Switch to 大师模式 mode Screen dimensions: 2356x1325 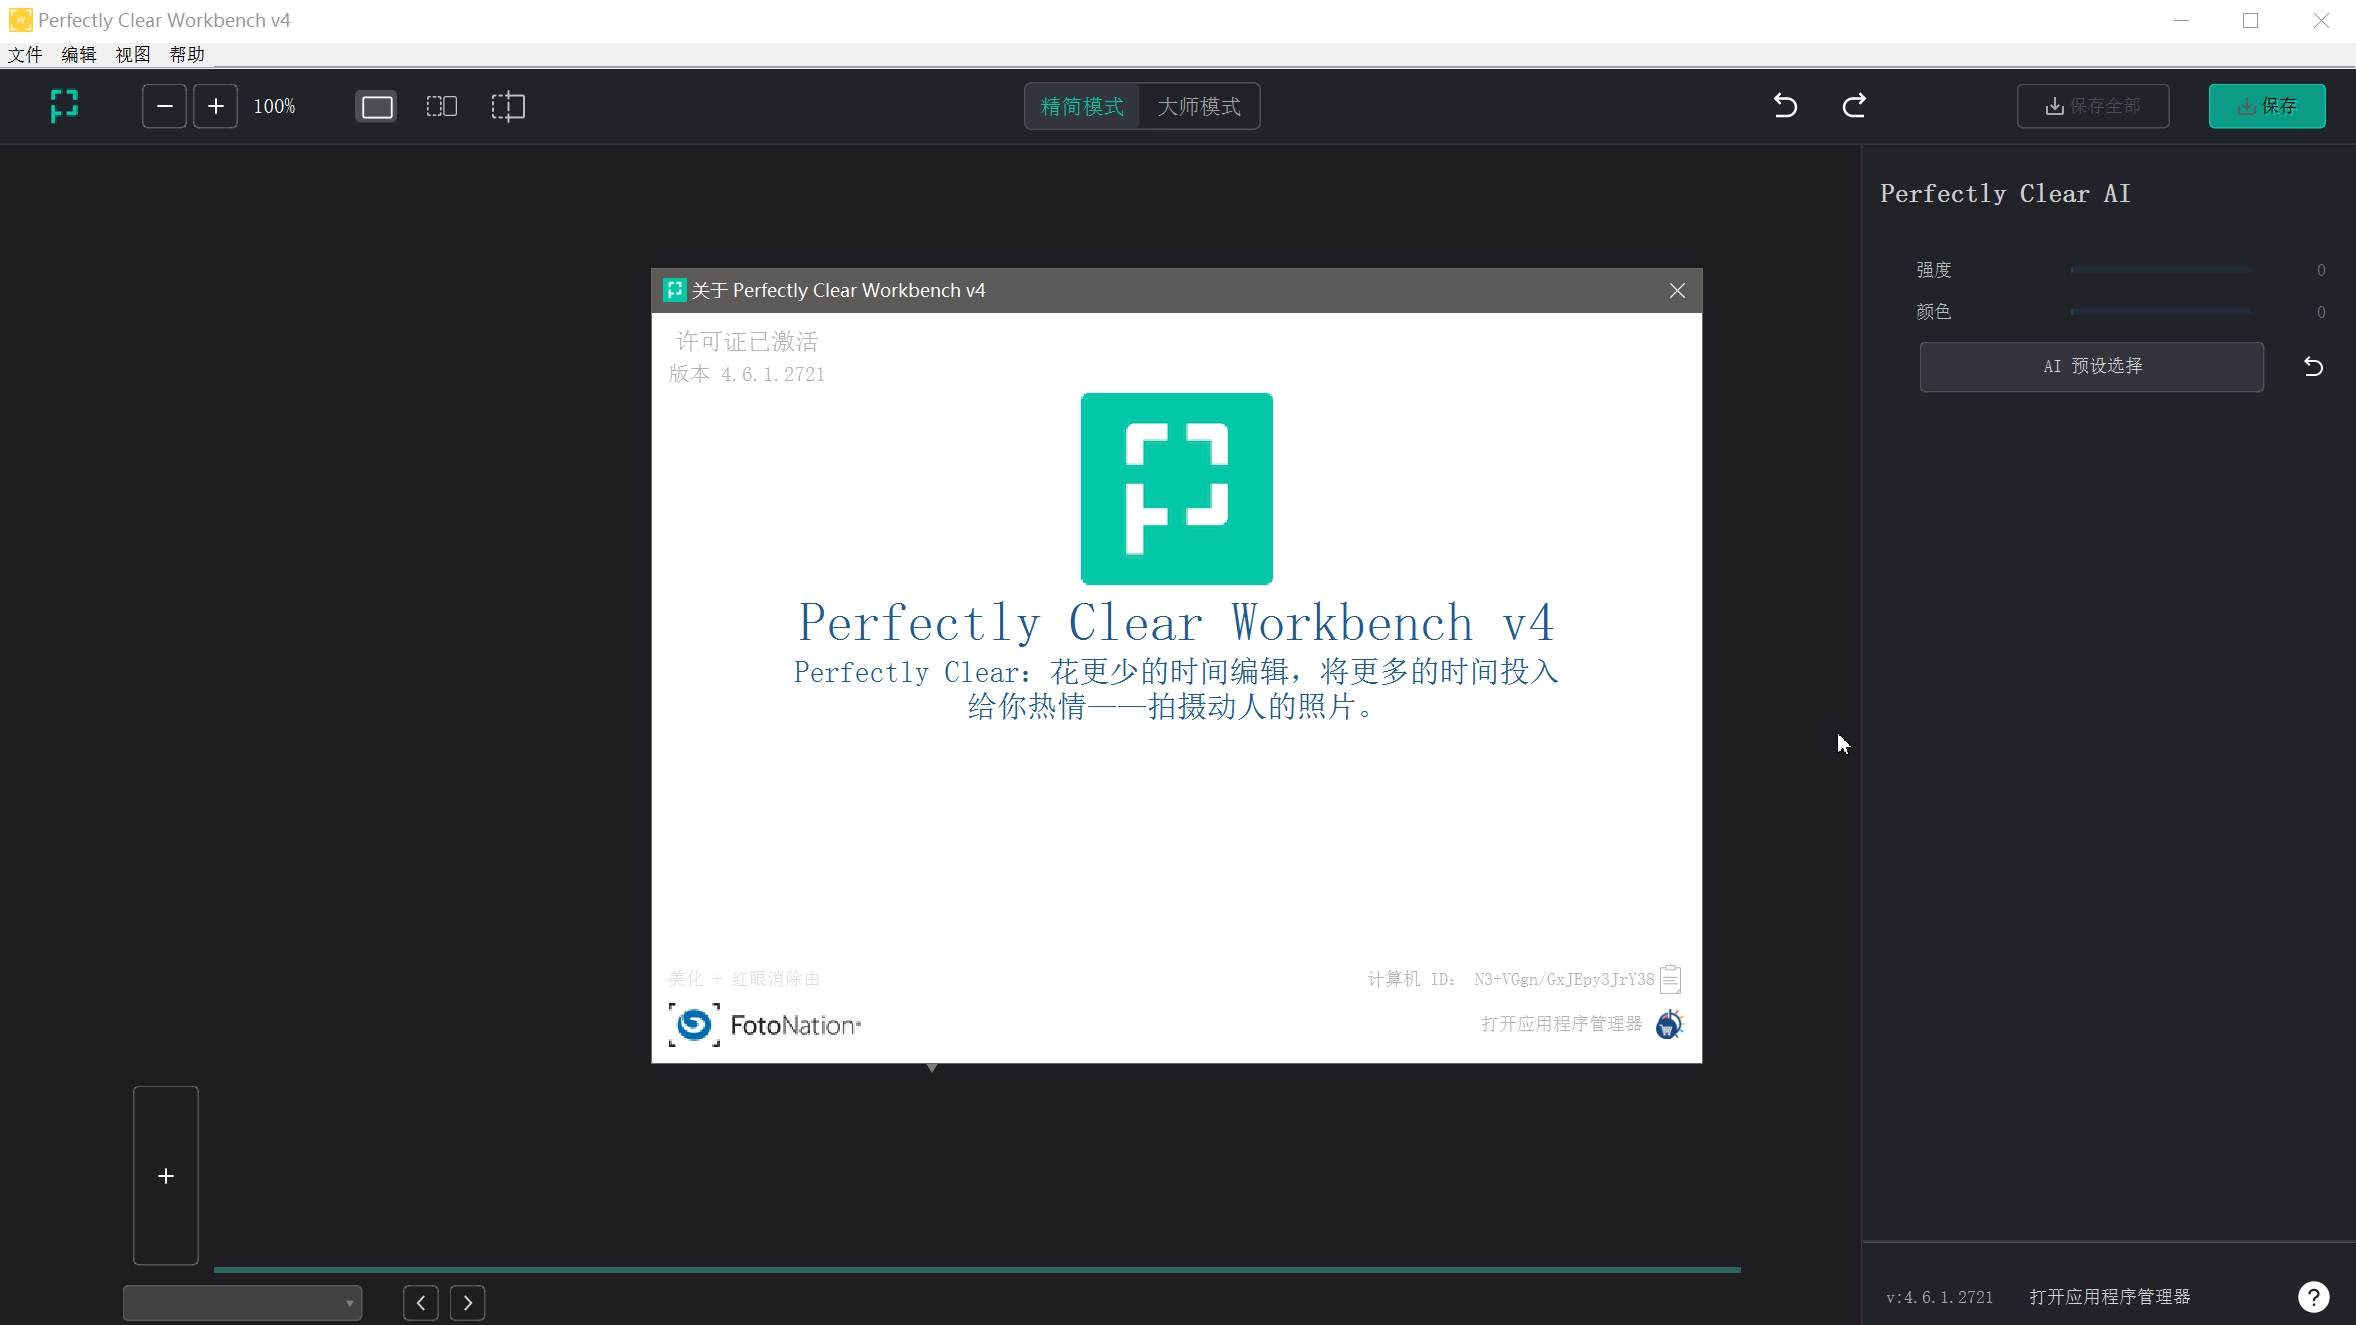(x=1198, y=106)
